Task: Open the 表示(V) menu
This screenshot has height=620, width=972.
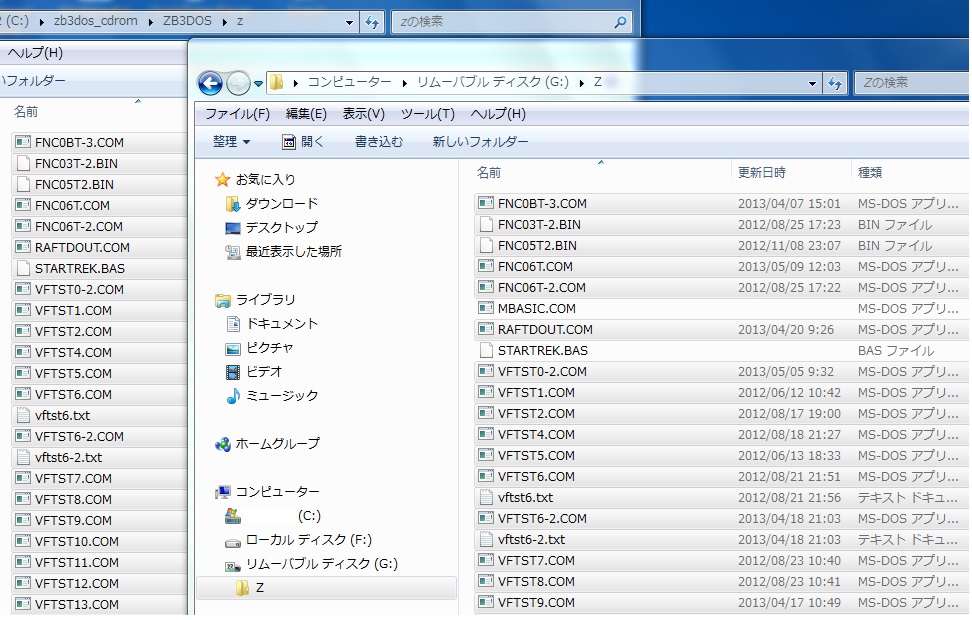Action: (363, 114)
